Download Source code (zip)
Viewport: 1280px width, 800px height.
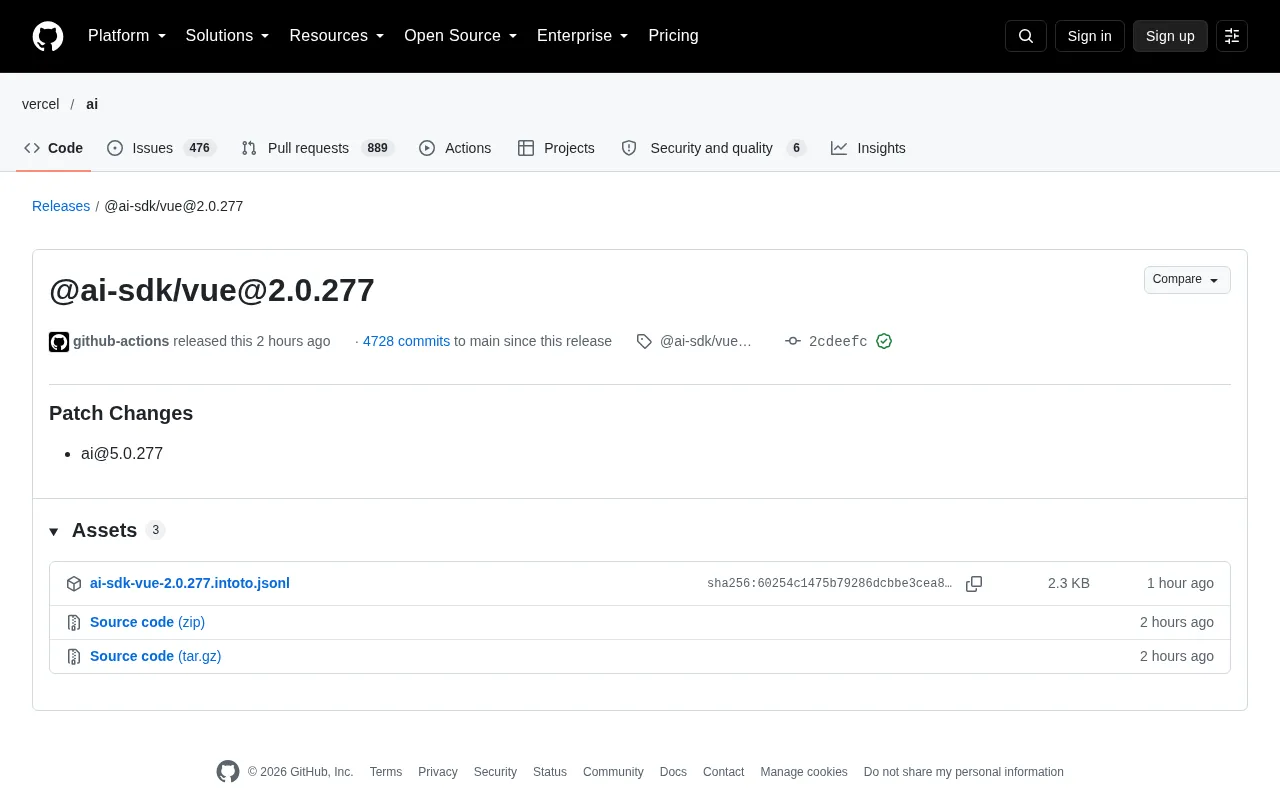147,622
